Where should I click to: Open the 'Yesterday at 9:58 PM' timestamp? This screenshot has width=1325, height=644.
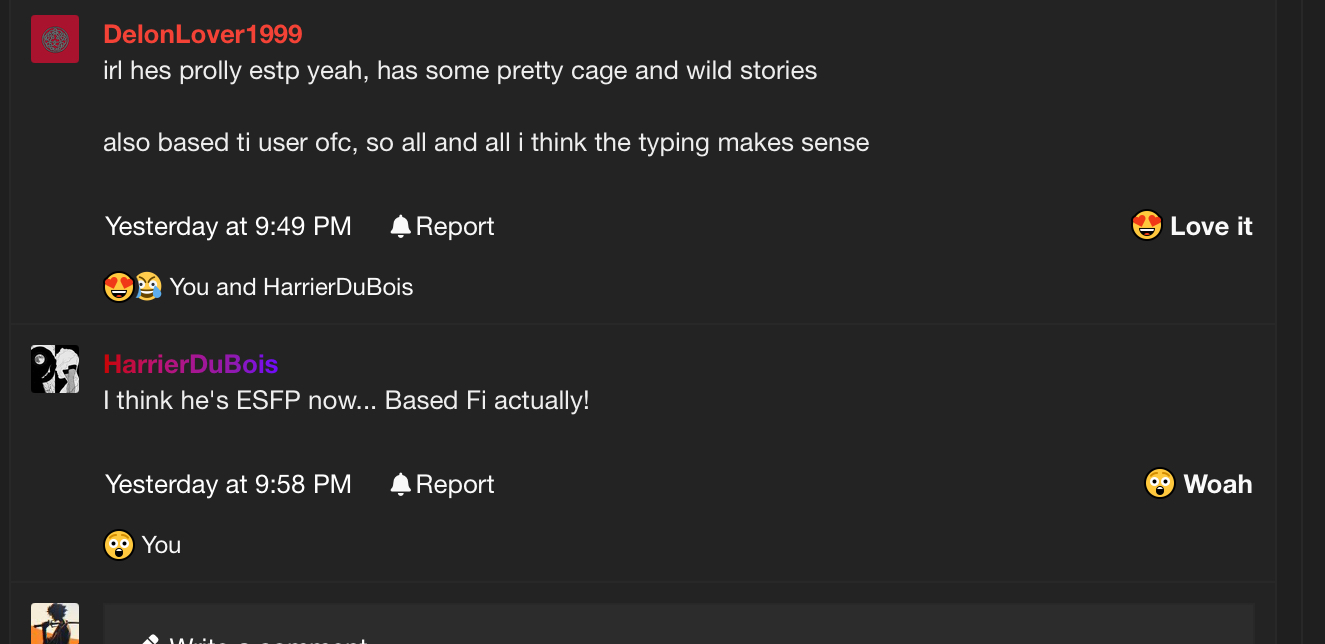click(x=228, y=485)
